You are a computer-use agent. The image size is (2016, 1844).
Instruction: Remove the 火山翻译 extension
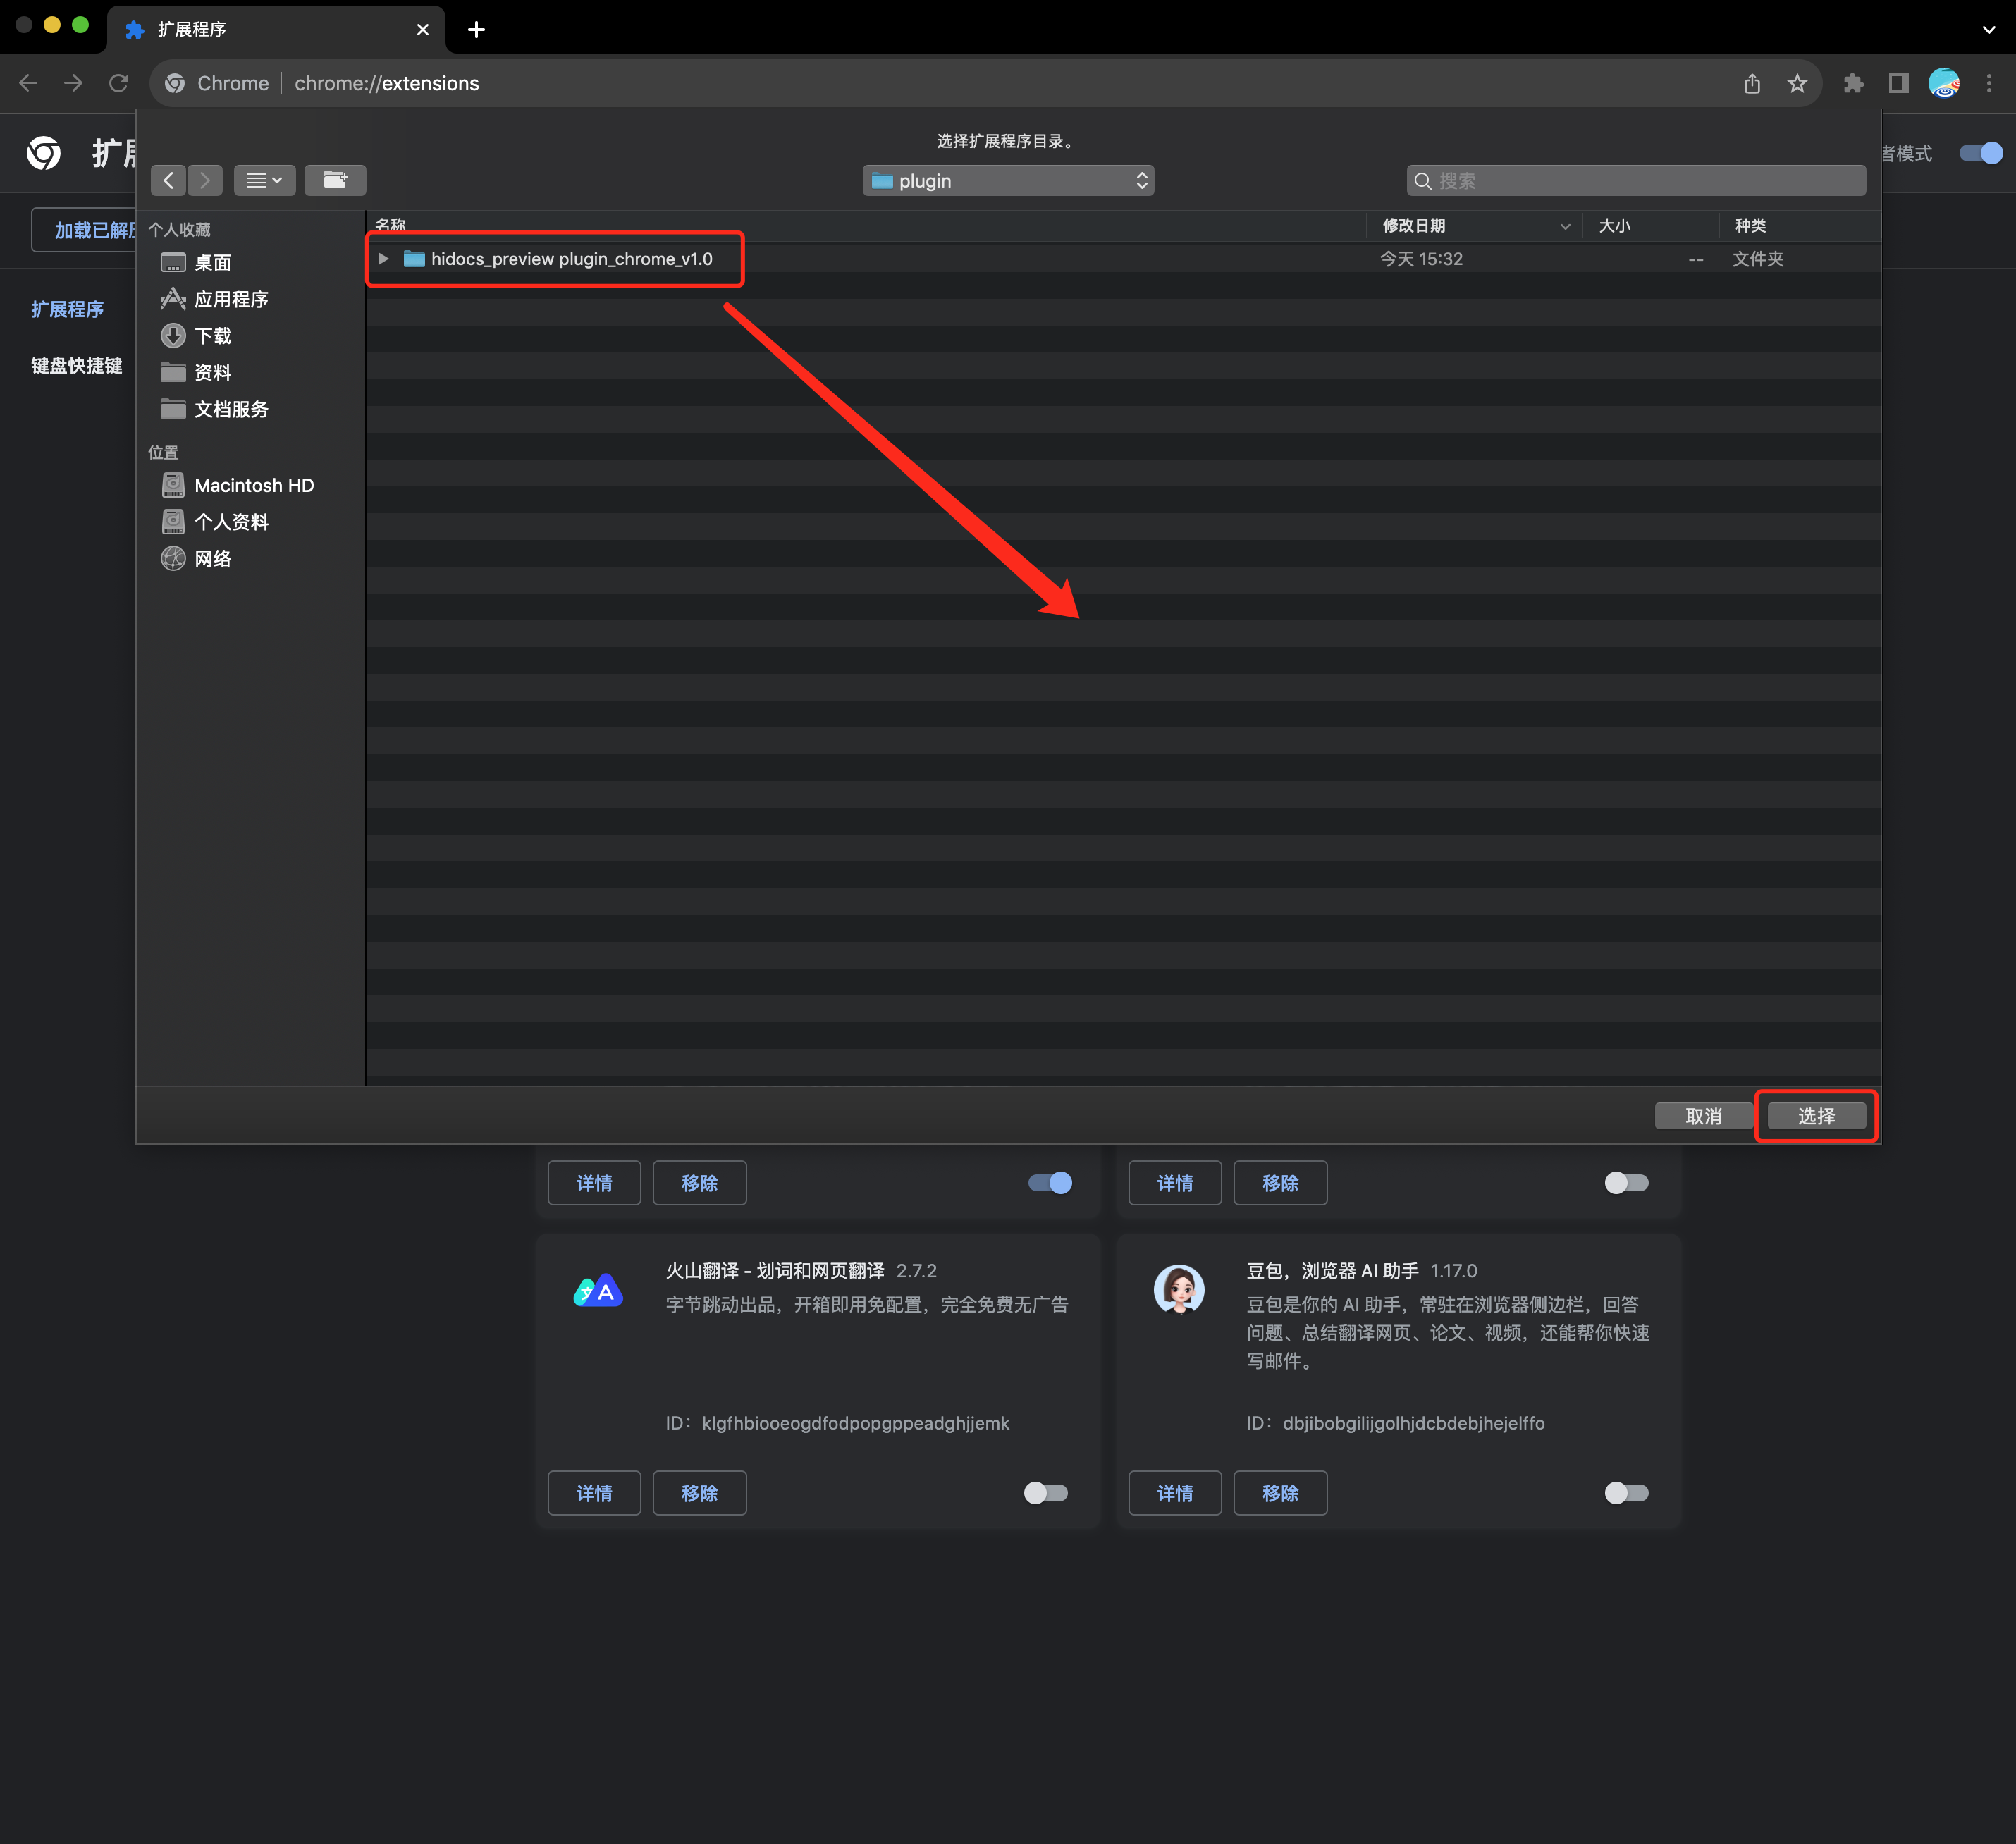pyautogui.click(x=699, y=1493)
